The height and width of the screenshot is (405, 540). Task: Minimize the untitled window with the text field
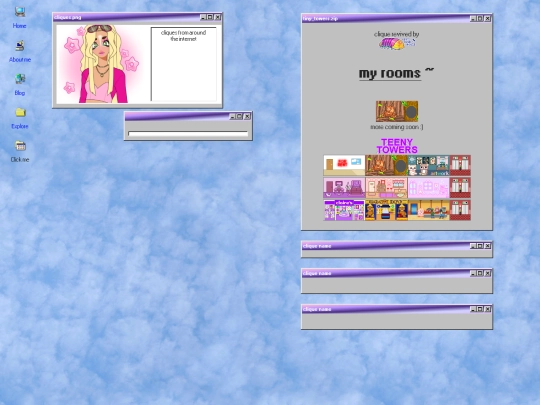pyautogui.click(x=232, y=116)
